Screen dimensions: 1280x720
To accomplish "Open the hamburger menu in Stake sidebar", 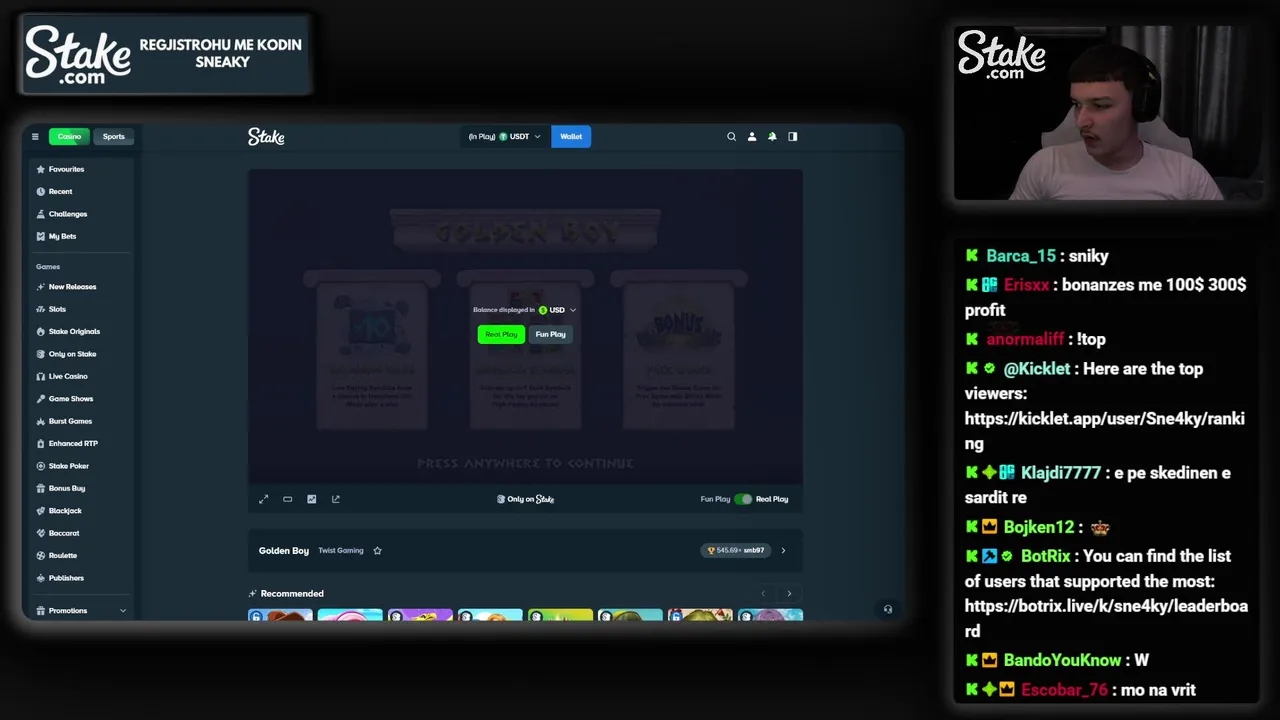I will click(35, 137).
